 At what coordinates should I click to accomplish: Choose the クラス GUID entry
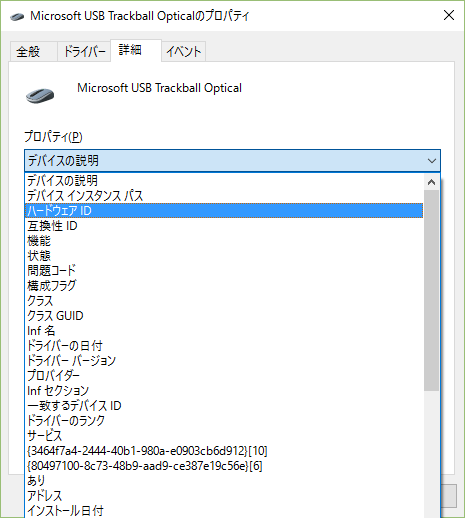tap(224, 316)
